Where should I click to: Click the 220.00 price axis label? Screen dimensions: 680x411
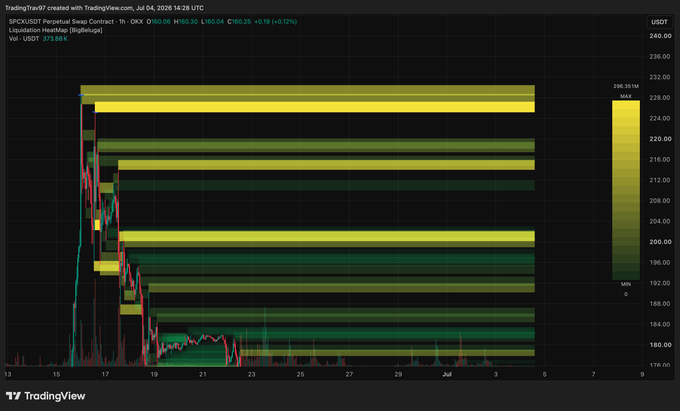(660, 139)
